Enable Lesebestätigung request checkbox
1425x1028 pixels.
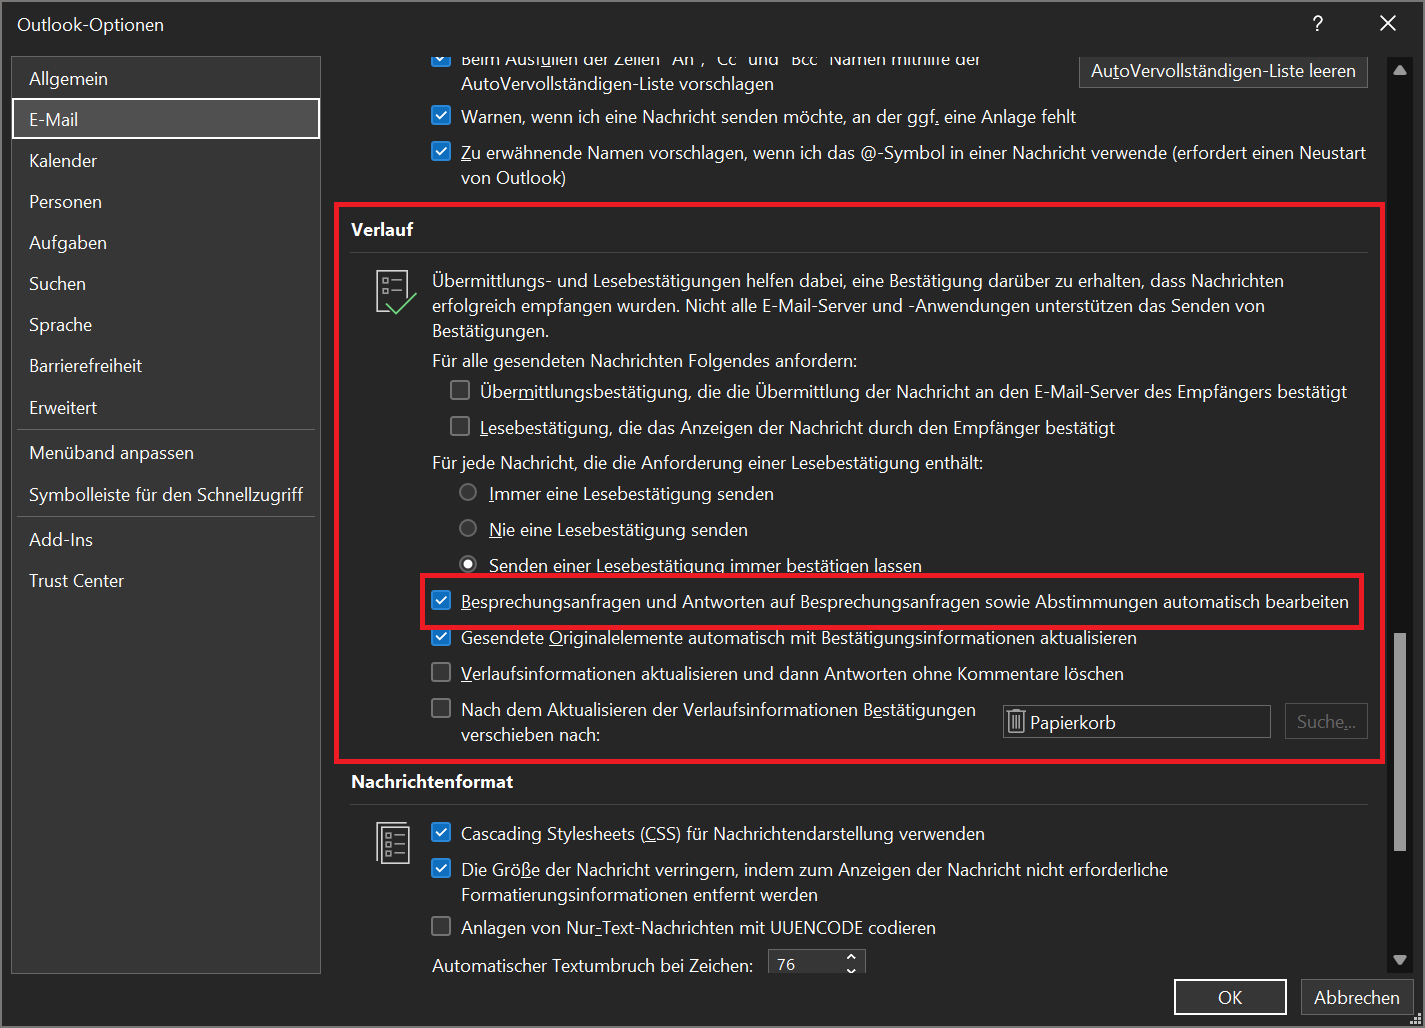pyautogui.click(x=460, y=427)
